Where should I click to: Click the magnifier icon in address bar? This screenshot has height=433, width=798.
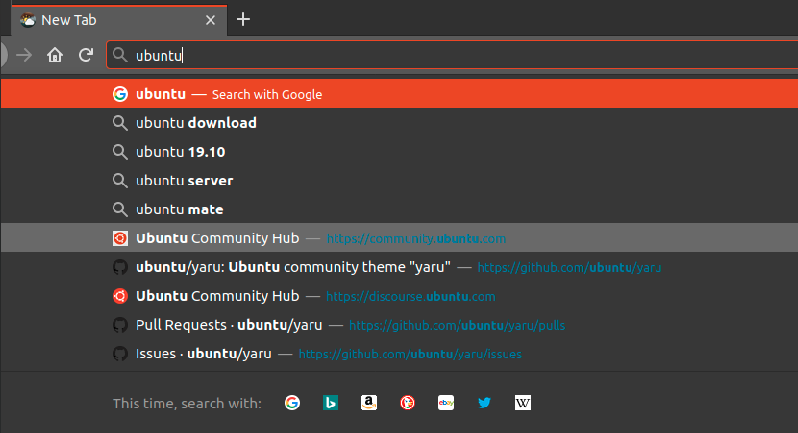[120, 55]
